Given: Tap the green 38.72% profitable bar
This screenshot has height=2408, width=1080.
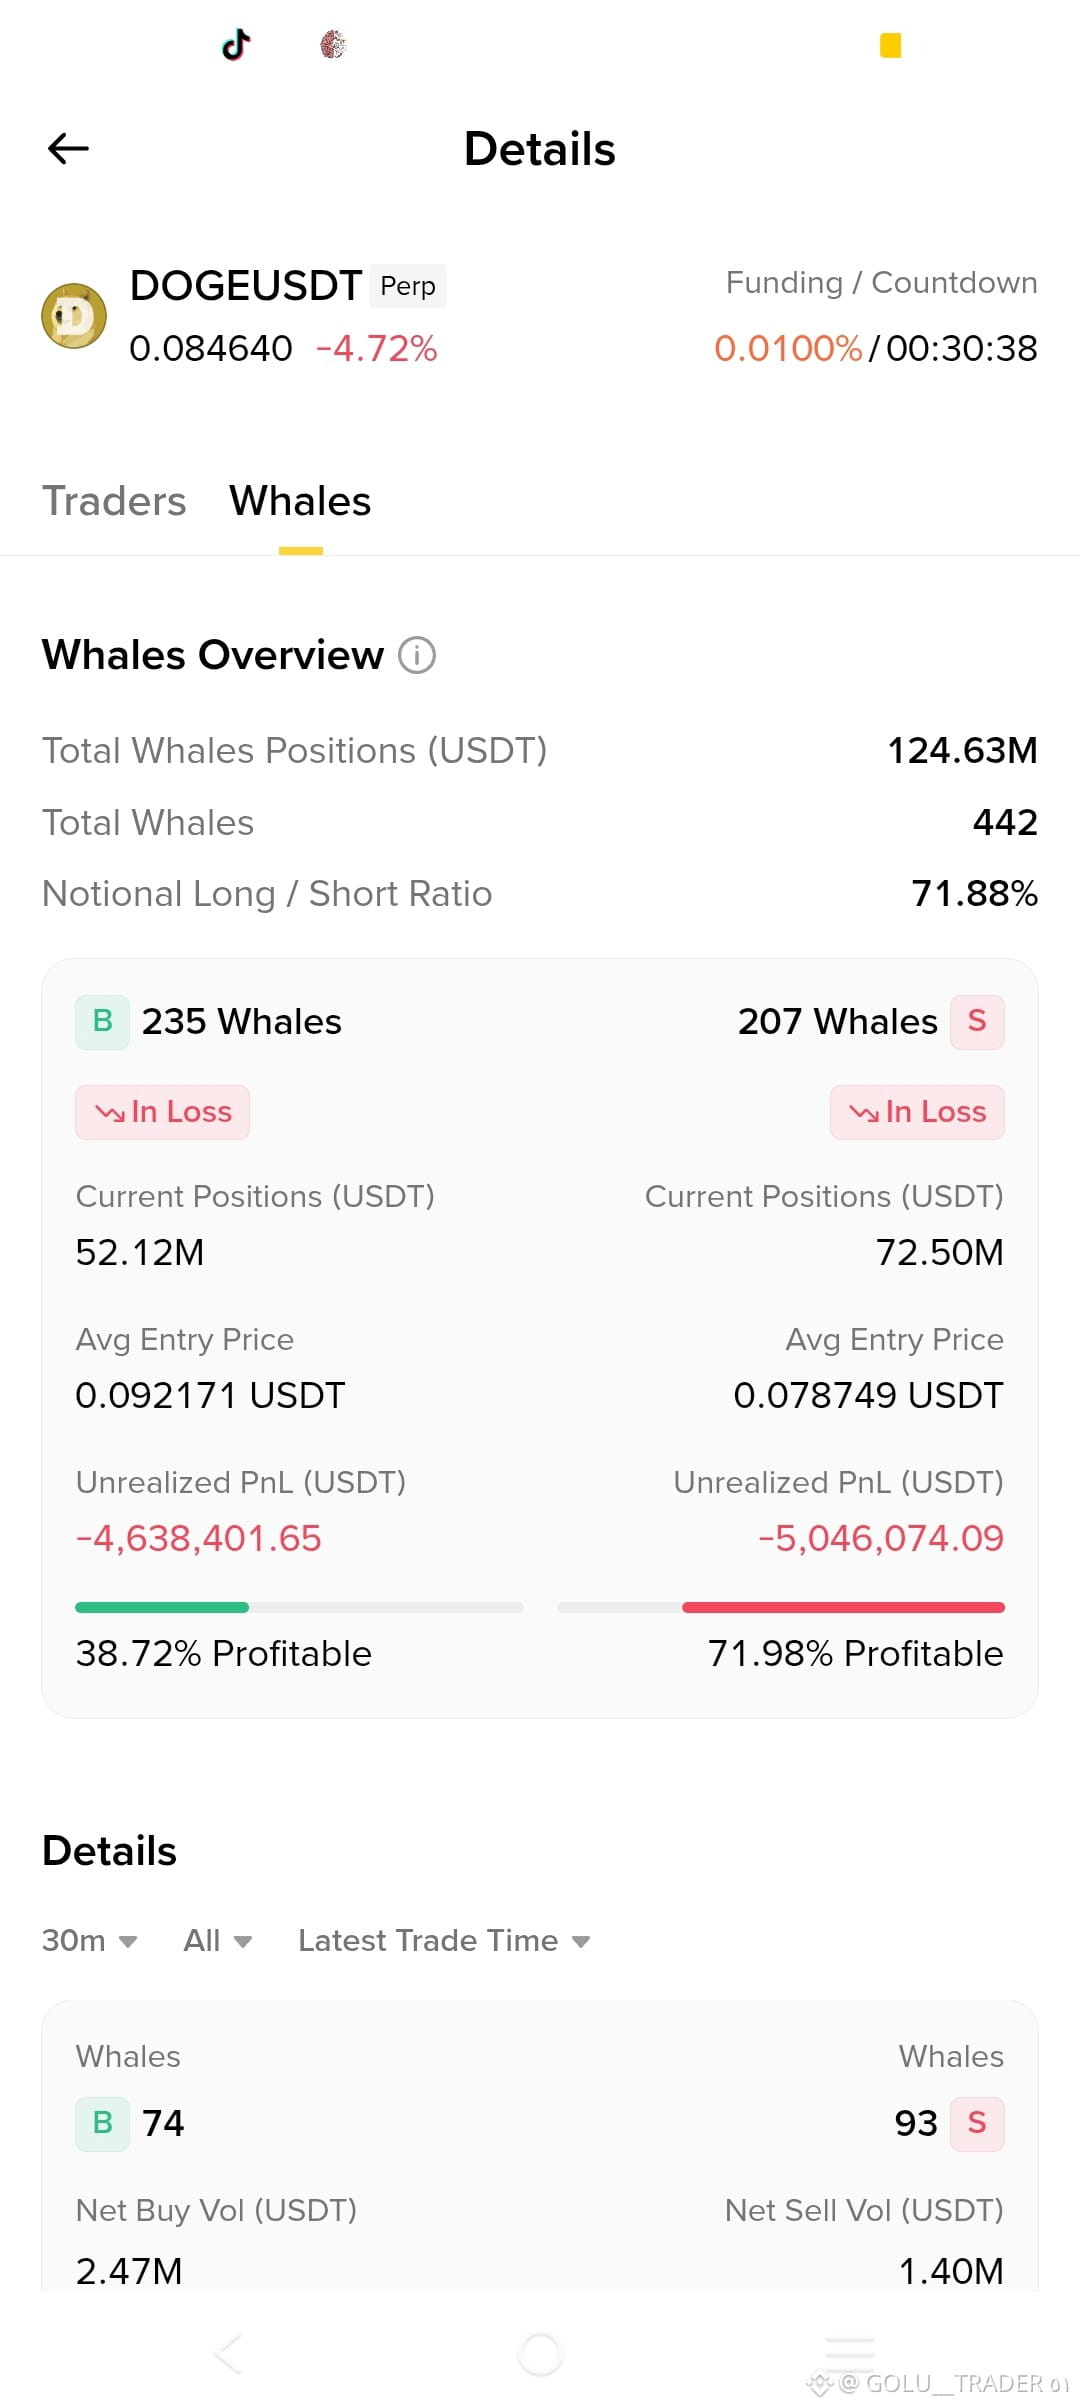Looking at the screenshot, I should tap(162, 1607).
